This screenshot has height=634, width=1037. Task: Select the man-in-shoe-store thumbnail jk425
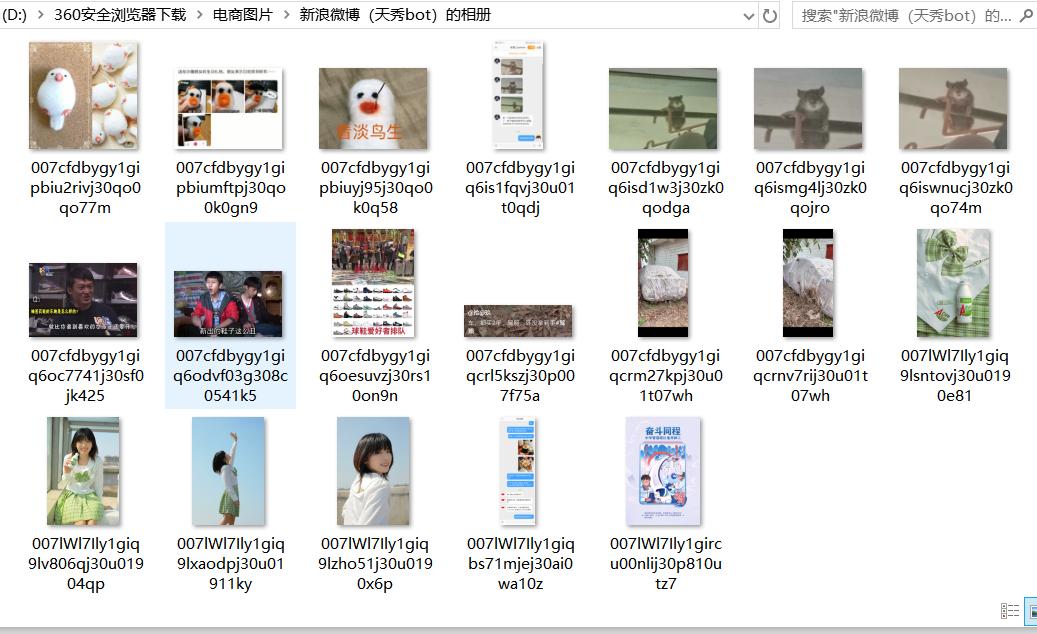[x=83, y=300]
